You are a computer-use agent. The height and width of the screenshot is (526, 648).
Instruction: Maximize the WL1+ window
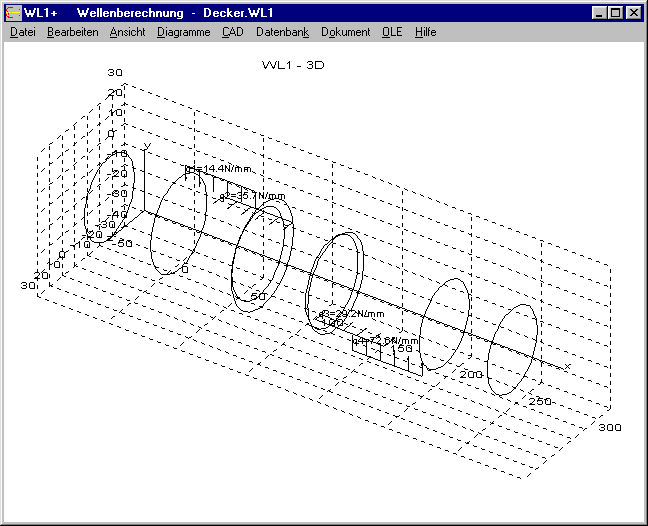pos(615,13)
